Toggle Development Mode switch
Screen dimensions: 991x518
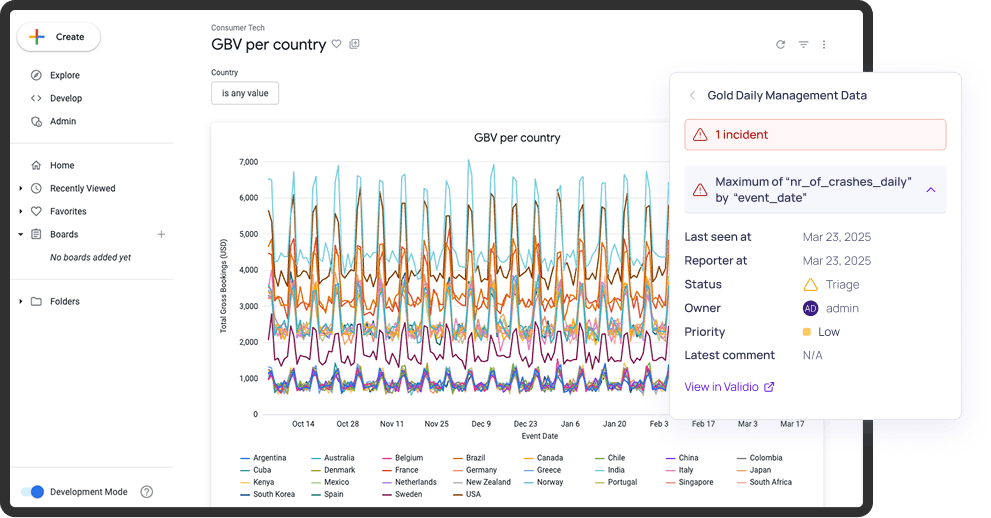(33, 492)
